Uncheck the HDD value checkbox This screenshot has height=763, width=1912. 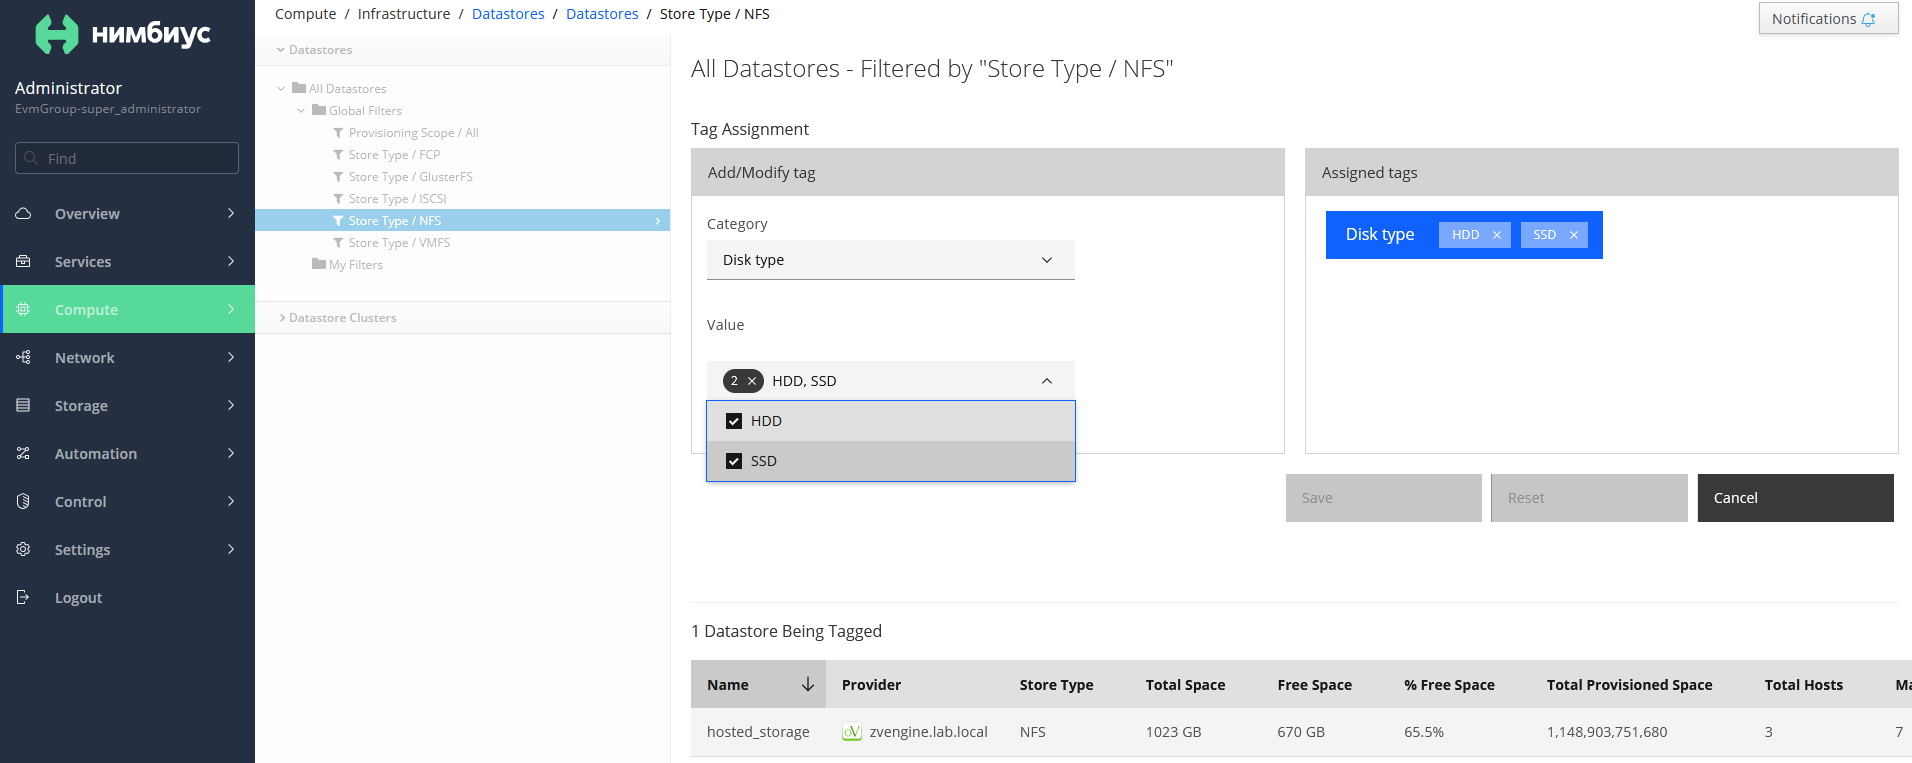(734, 421)
